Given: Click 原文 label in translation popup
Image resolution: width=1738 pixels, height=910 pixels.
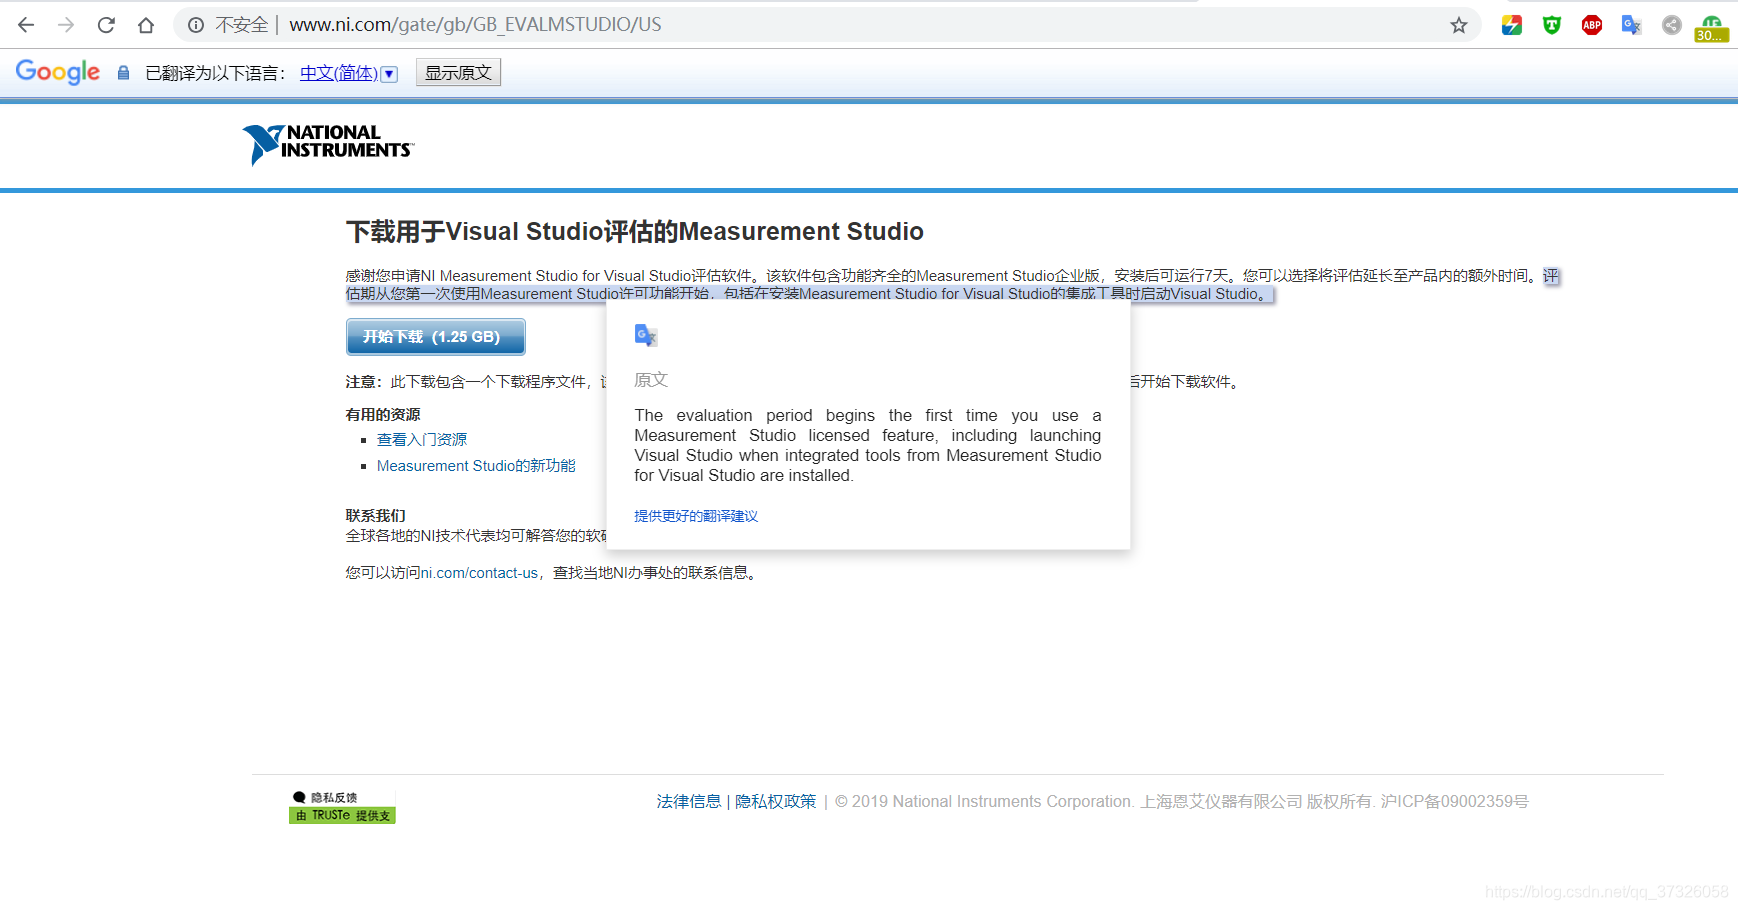Looking at the screenshot, I should pyautogui.click(x=651, y=380).
